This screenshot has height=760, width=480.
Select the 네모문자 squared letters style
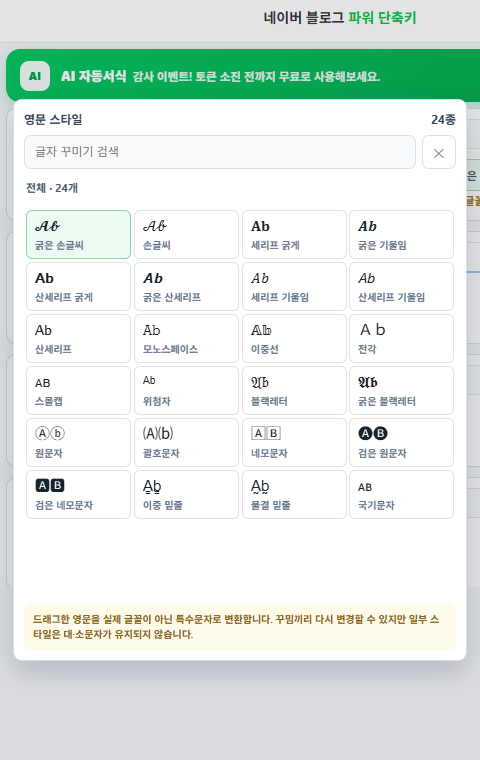(294, 443)
